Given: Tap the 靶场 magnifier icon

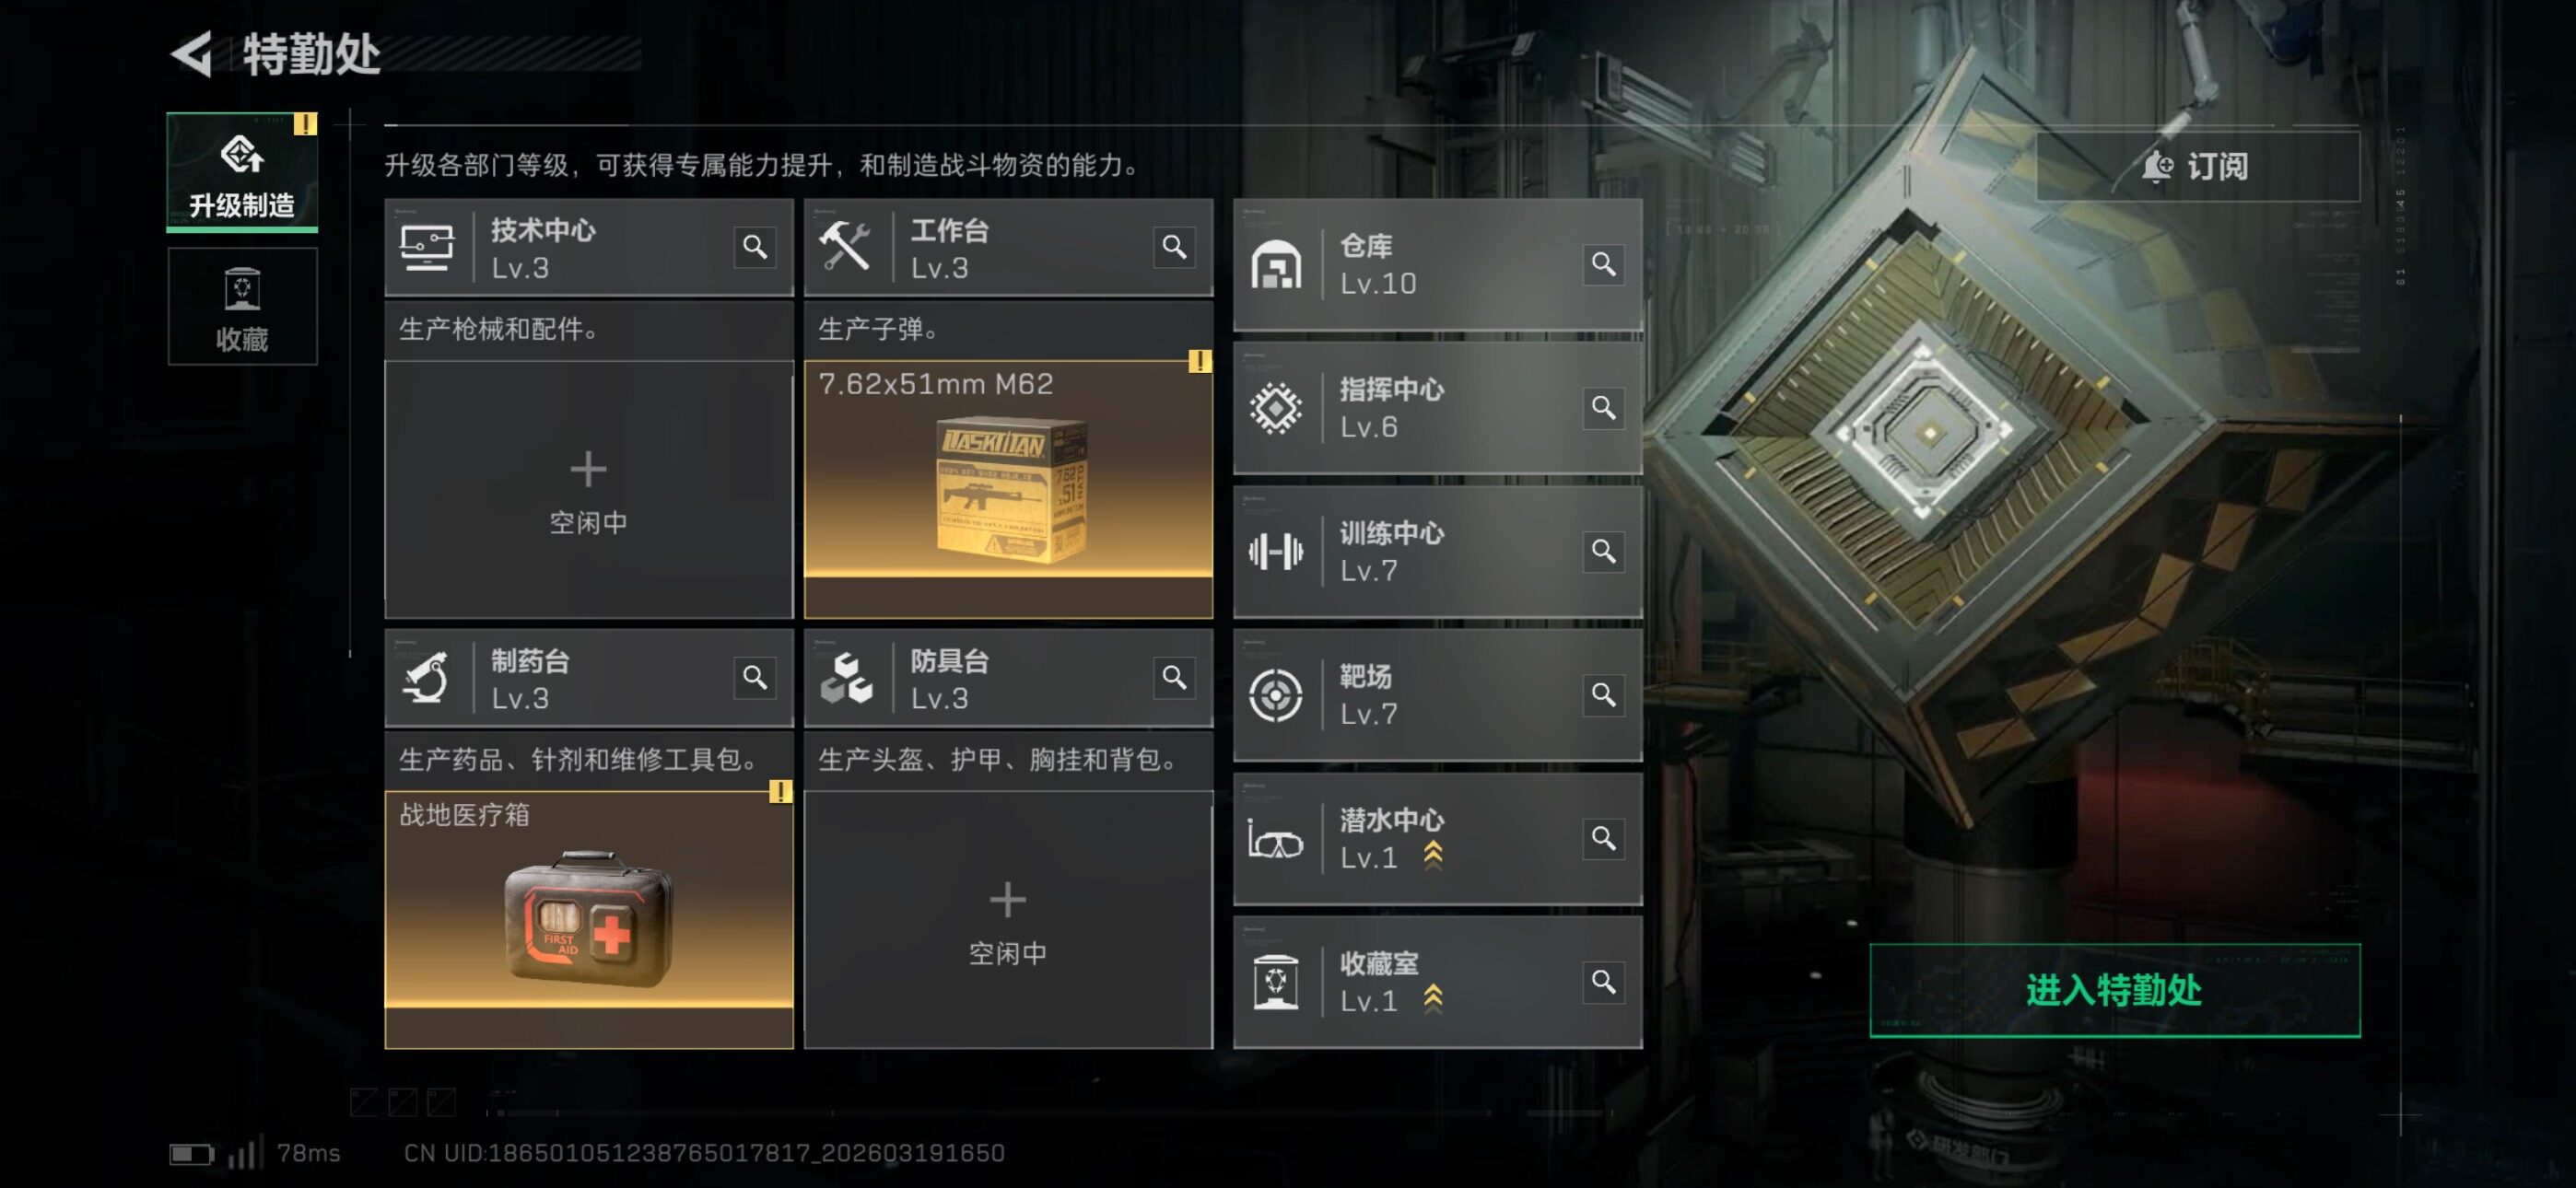Looking at the screenshot, I should coord(1603,694).
